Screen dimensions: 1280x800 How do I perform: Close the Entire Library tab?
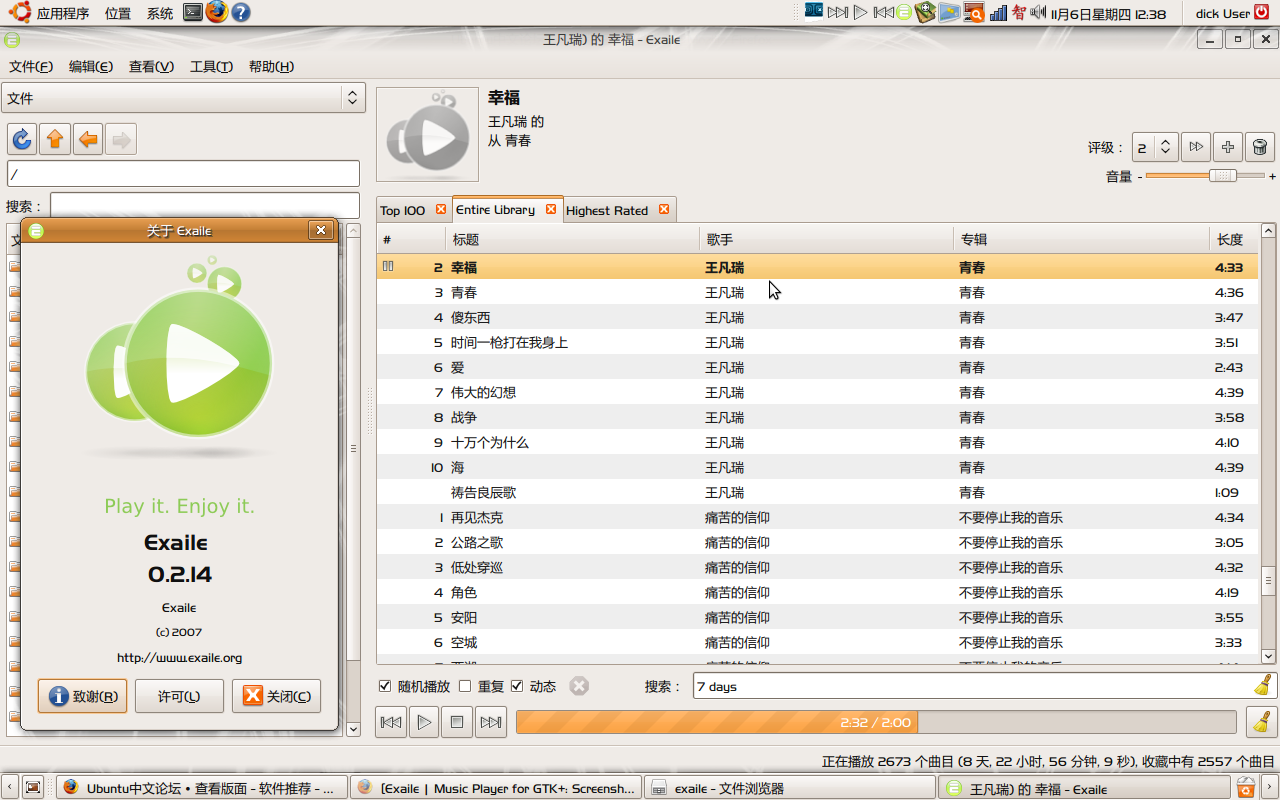pyautogui.click(x=551, y=209)
